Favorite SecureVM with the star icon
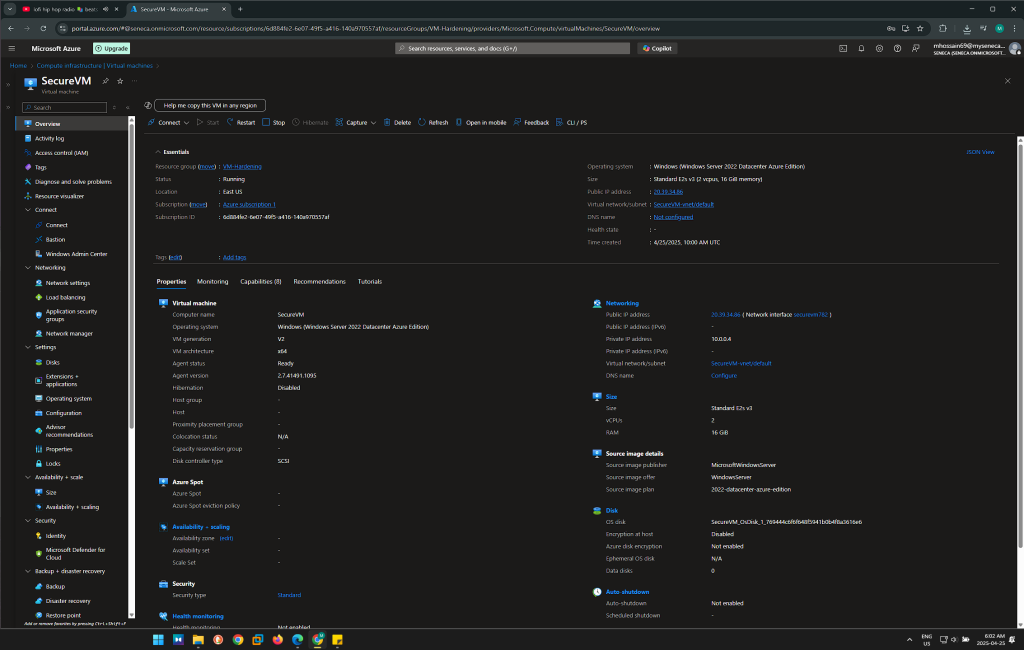 point(120,81)
